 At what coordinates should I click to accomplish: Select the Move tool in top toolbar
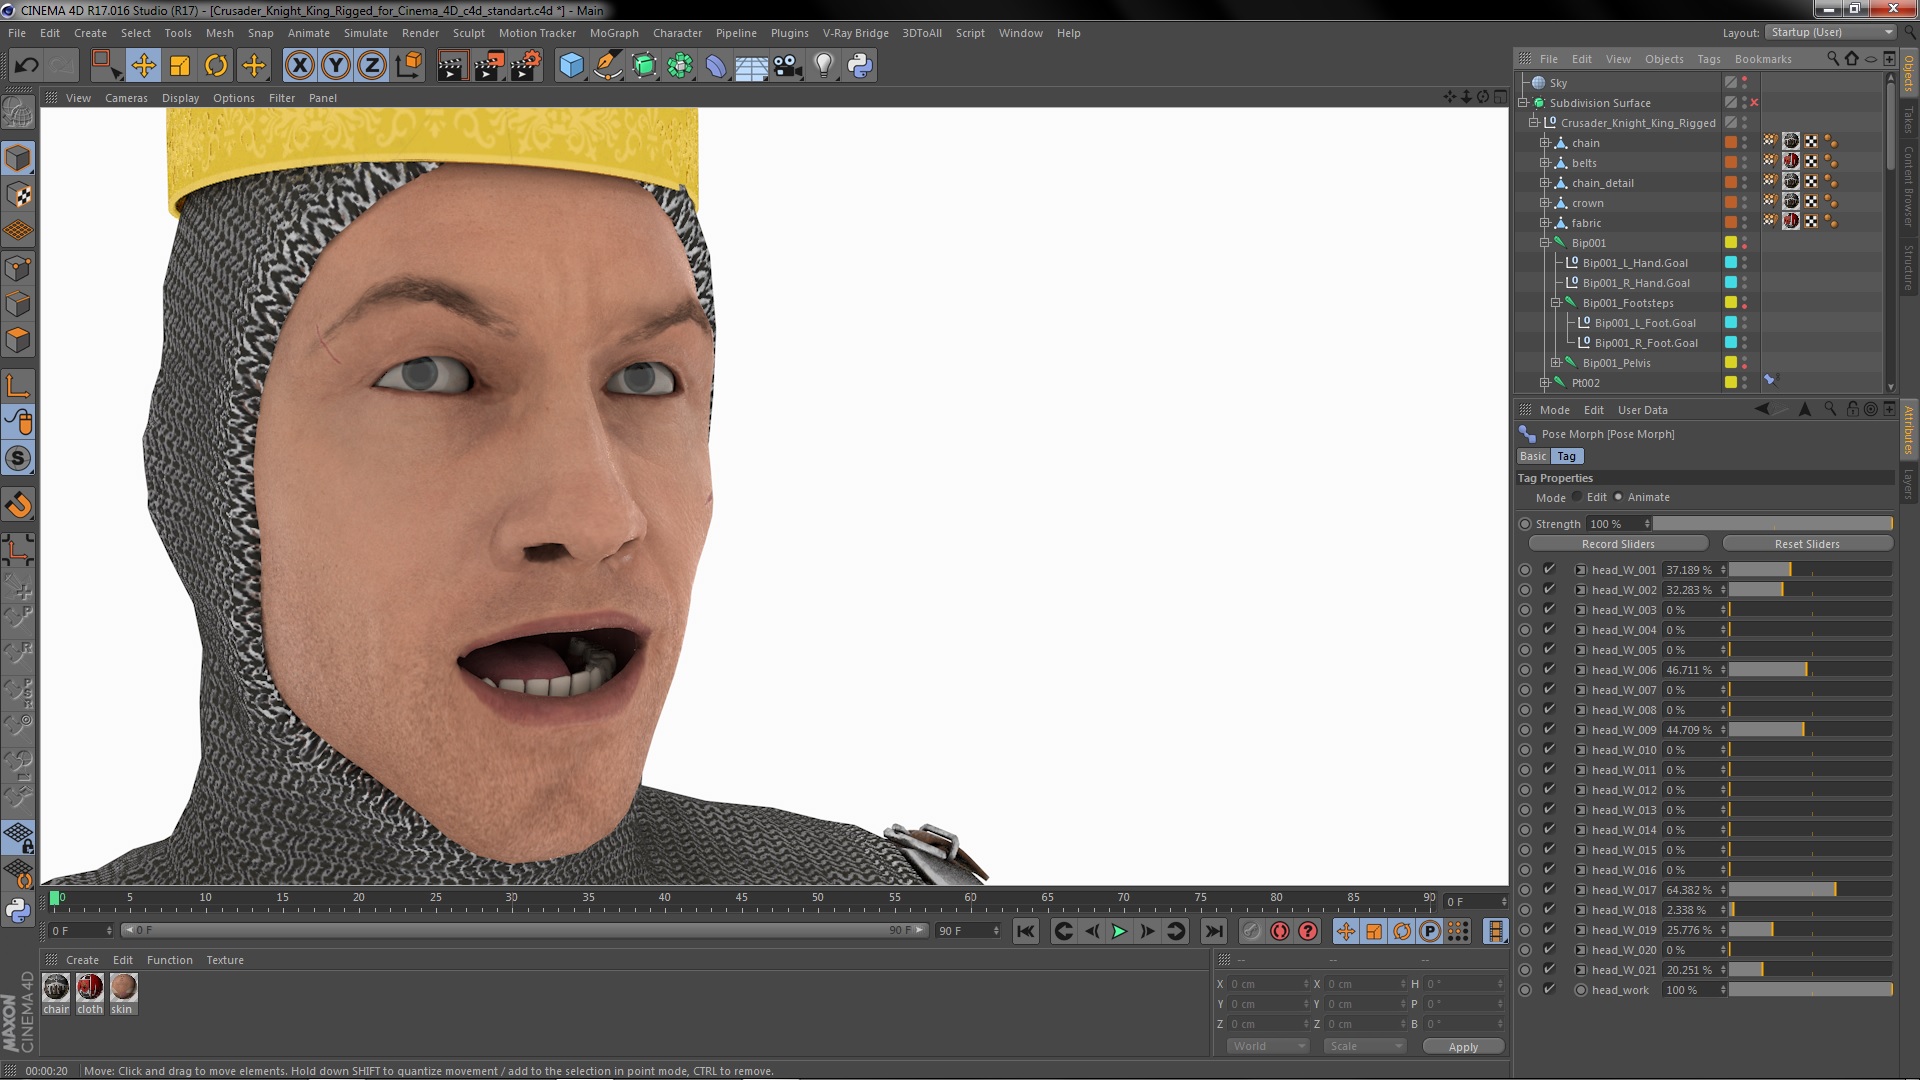(x=143, y=66)
